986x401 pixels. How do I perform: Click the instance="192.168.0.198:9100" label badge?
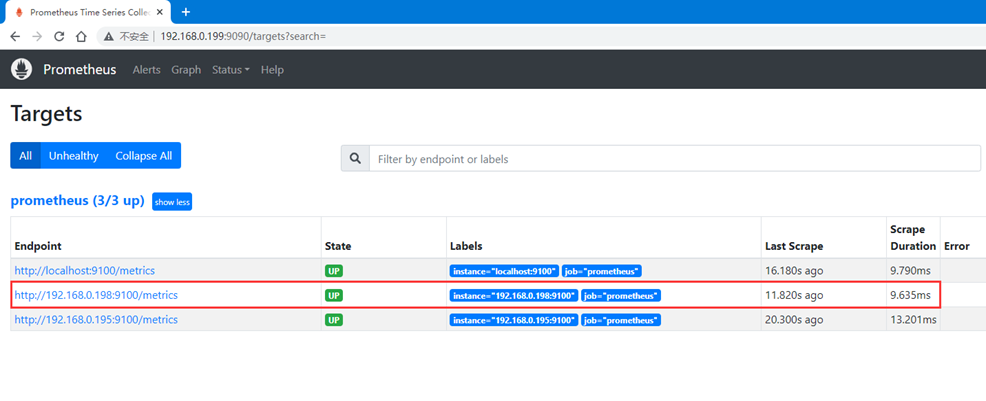click(x=514, y=295)
